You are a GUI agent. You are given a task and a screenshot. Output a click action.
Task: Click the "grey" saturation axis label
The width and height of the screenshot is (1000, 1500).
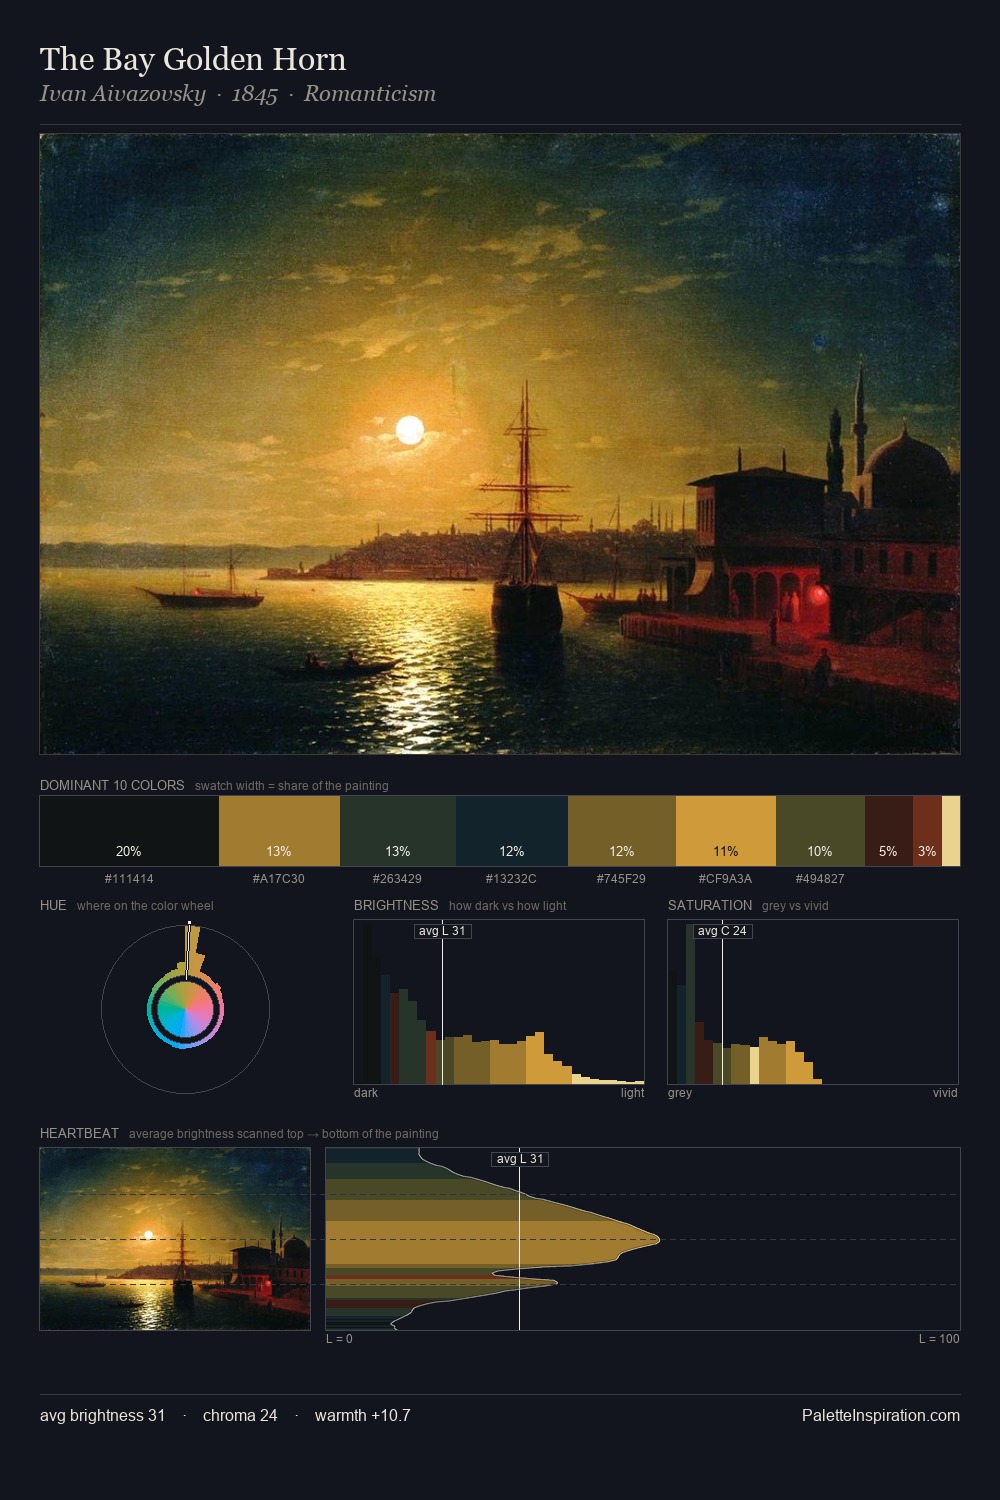click(680, 1093)
